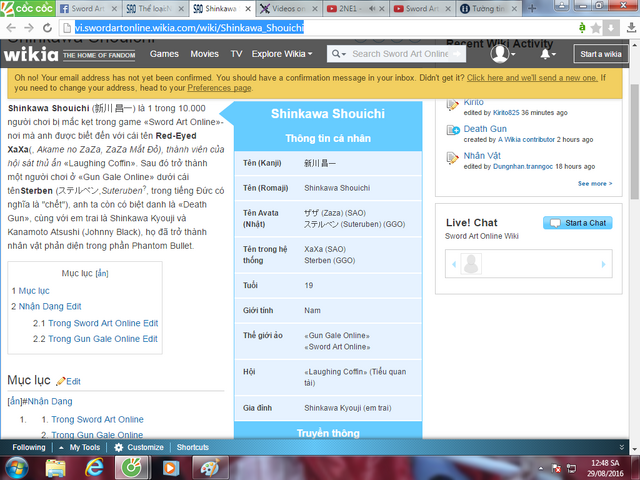The width and height of the screenshot is (640, 480).
Task: Jump to 2.1 Trong Sword Art Online
Action: coord(103,323)
